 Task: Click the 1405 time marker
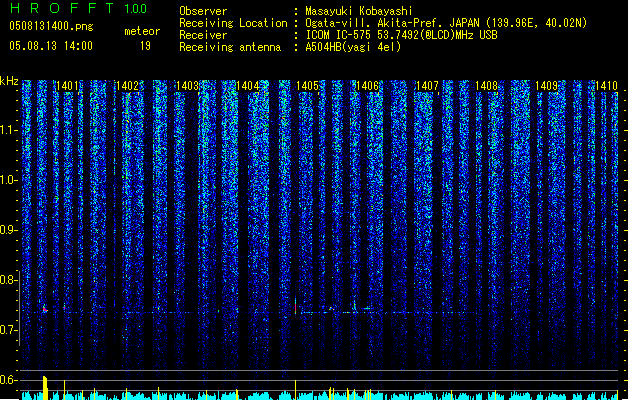[307, 86]
